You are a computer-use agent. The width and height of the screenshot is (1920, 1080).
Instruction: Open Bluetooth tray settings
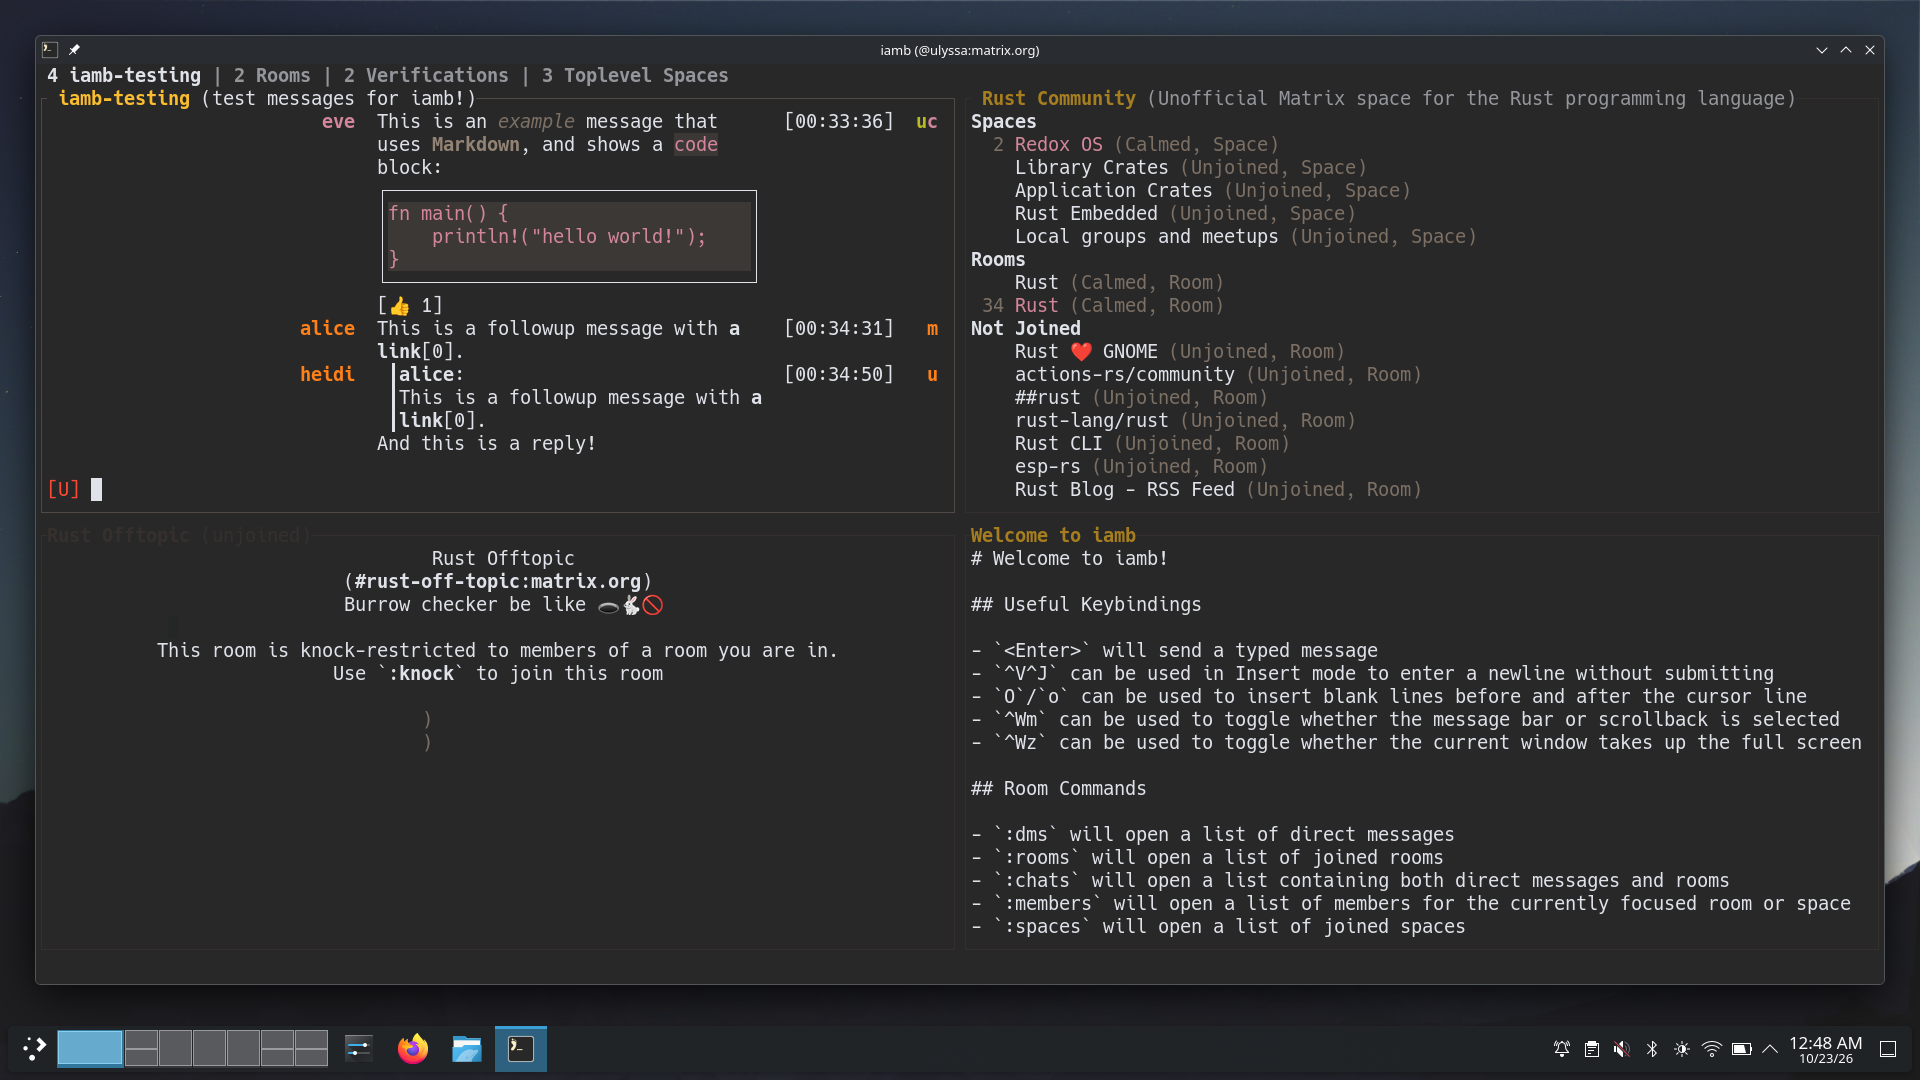[1652, 1049]
